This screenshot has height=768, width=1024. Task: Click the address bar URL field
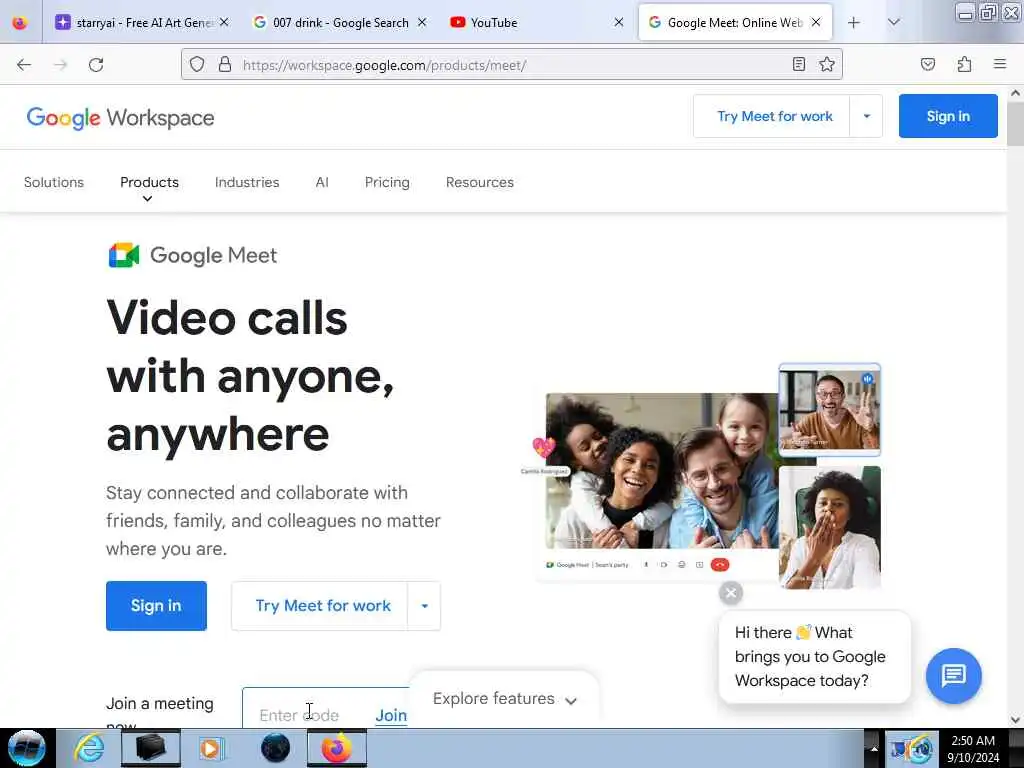(x=513, y=65)
